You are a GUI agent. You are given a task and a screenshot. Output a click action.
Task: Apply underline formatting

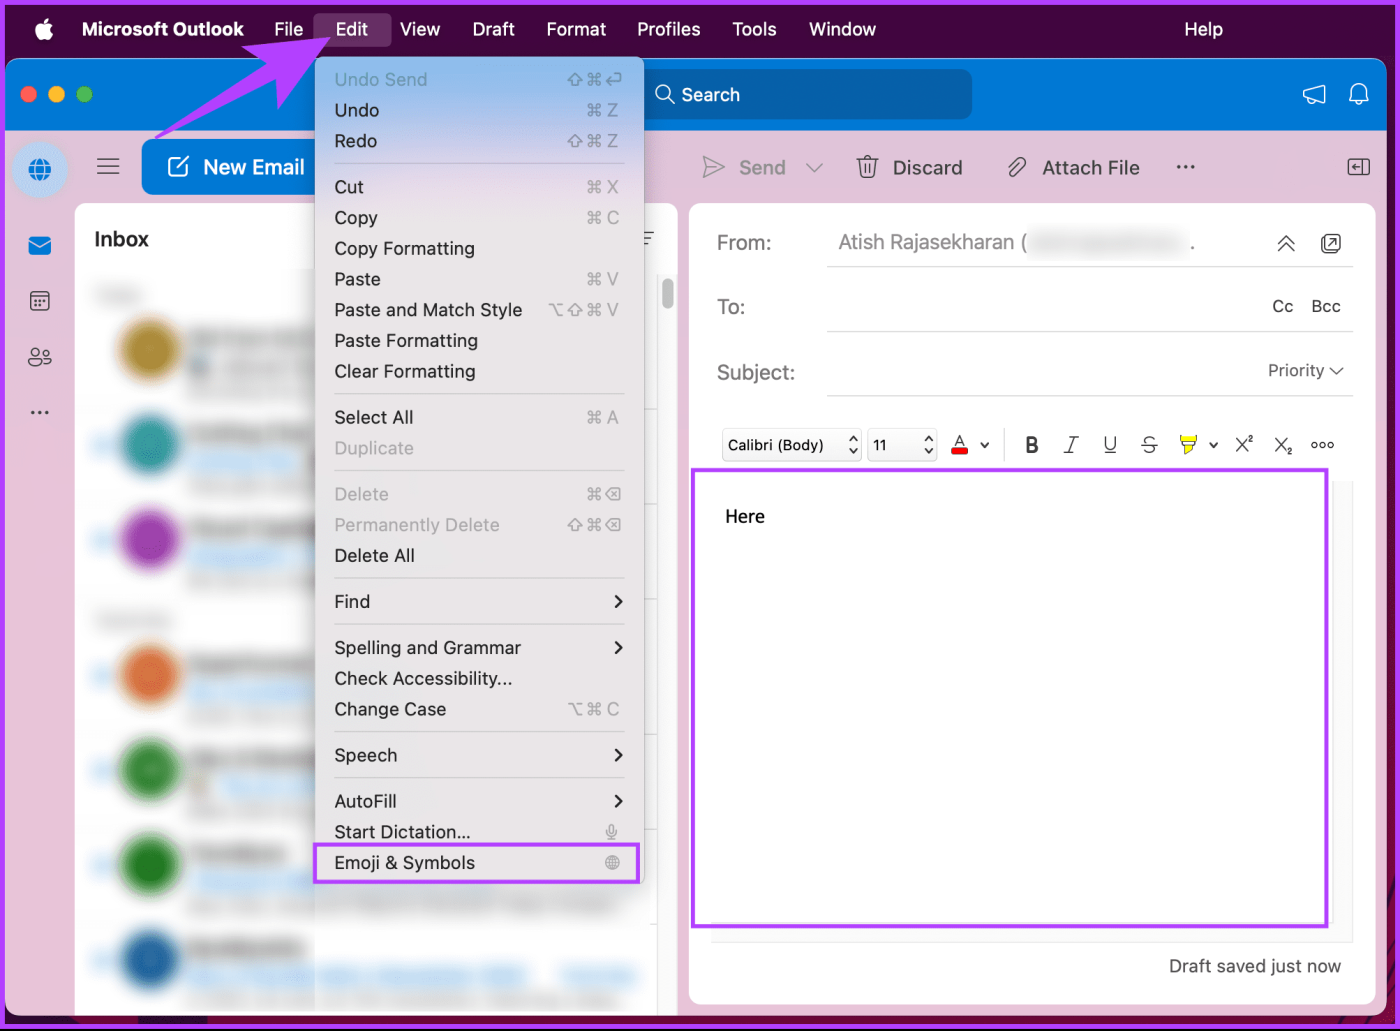1110,445
